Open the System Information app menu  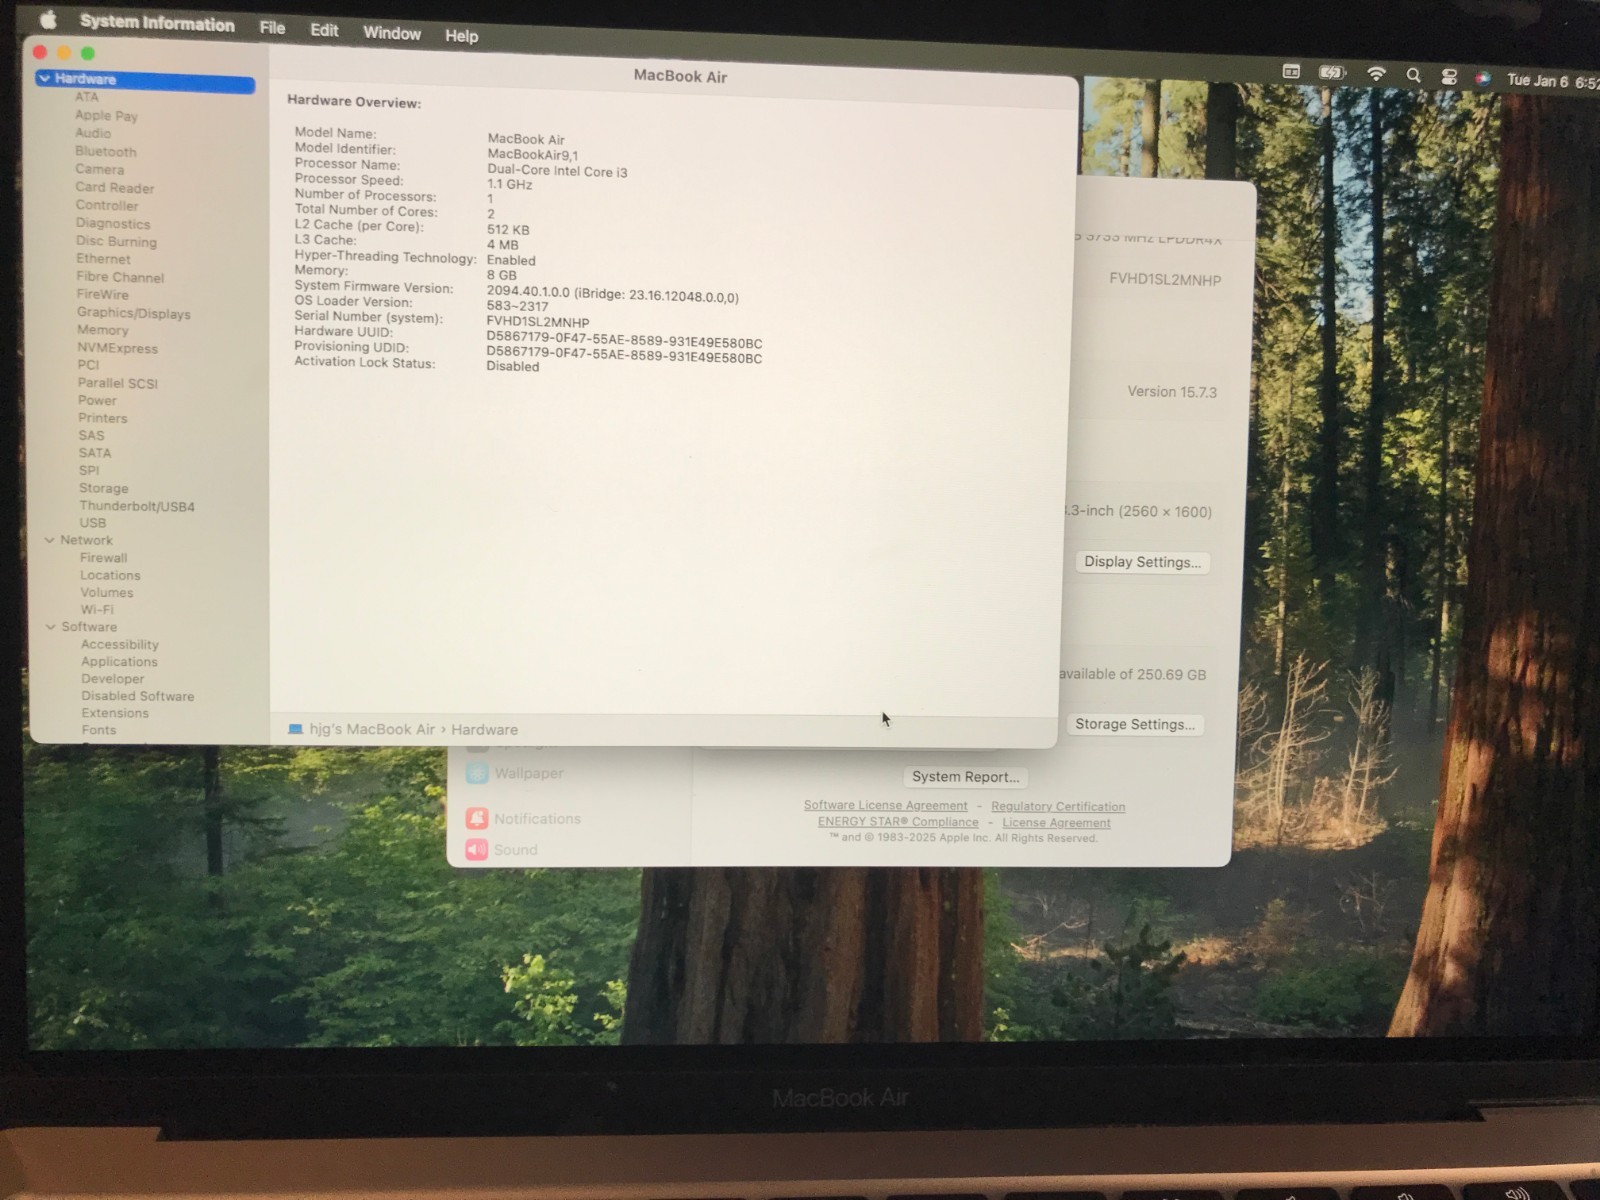pyautogui.click(x=157, y=23)
